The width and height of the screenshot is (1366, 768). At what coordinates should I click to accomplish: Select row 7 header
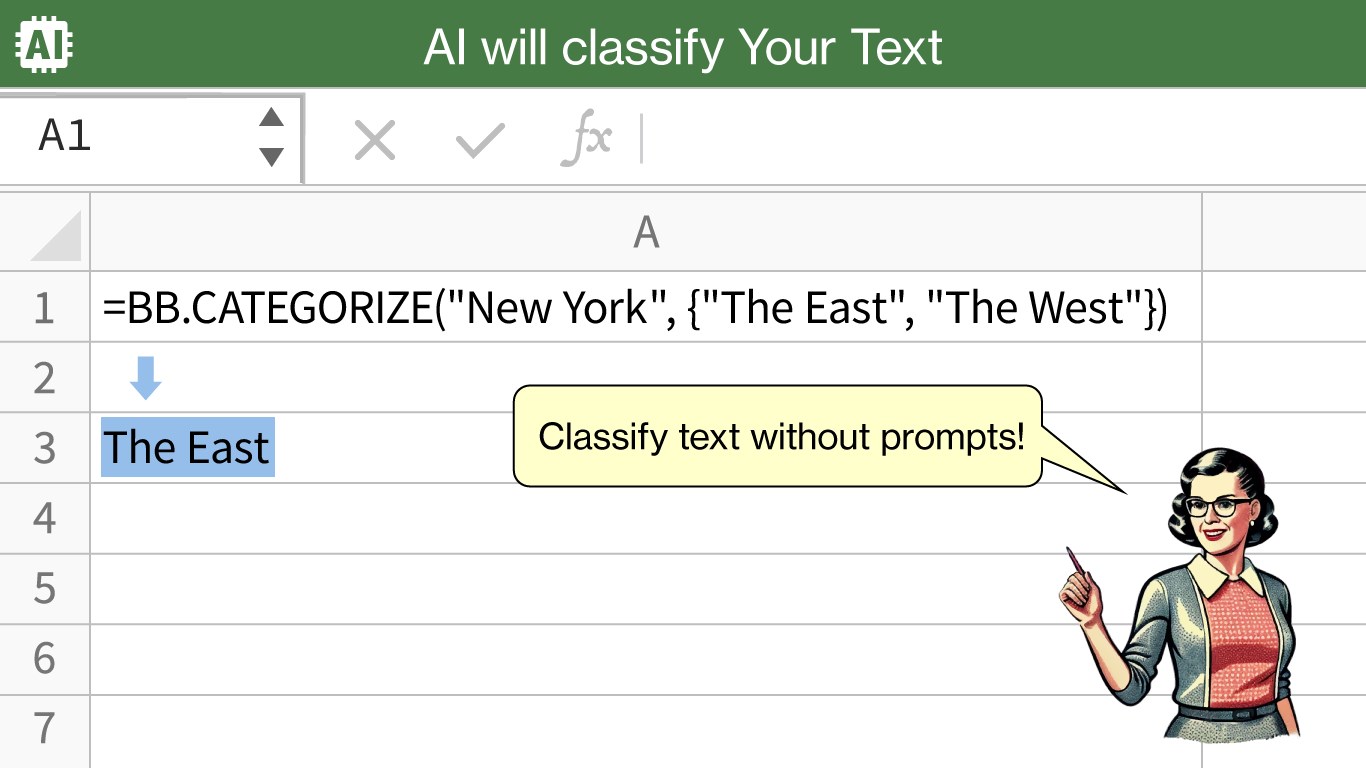point(45,730)
